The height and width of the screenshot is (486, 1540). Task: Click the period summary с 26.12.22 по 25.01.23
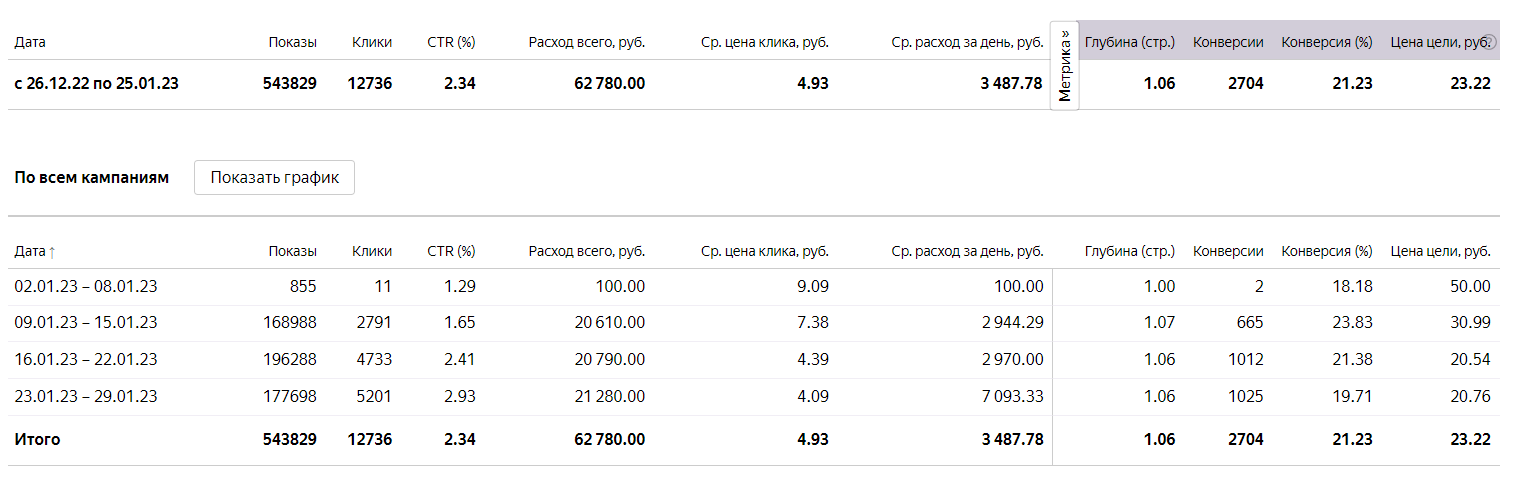(97, 84)
